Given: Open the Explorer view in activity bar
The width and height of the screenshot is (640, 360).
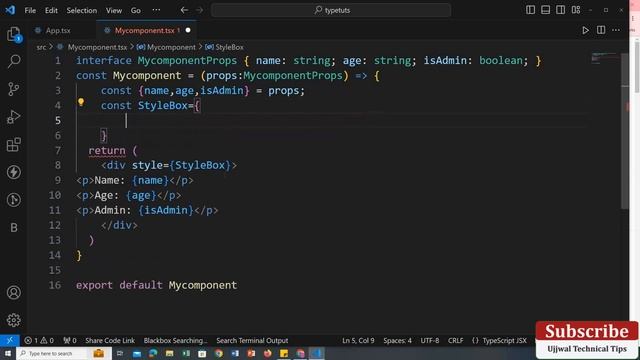Looking at the screenshot, I should [x=14, y=34].
